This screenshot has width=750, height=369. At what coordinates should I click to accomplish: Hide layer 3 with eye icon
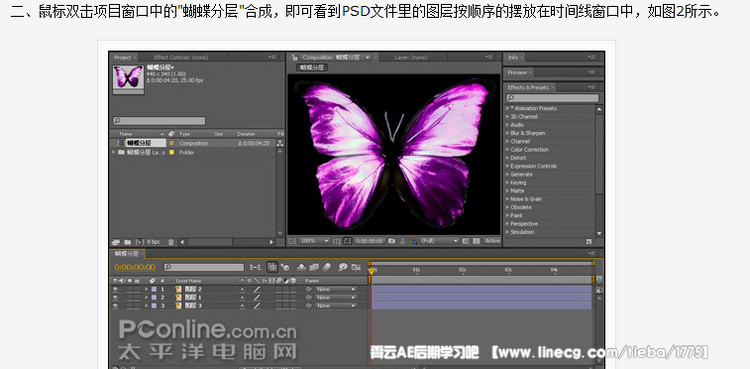click(116, 305)
